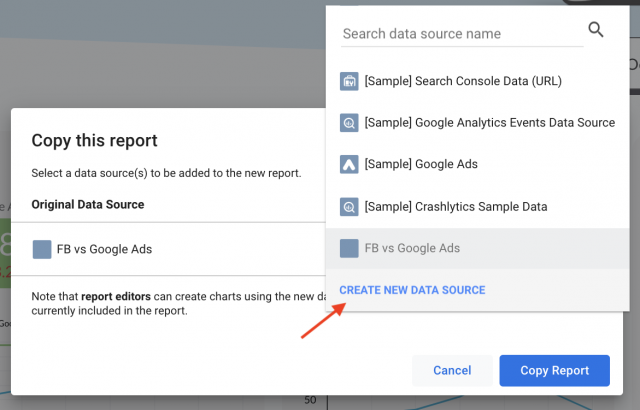Pick the [Sample] Google Ads data source

pos(419,164)
